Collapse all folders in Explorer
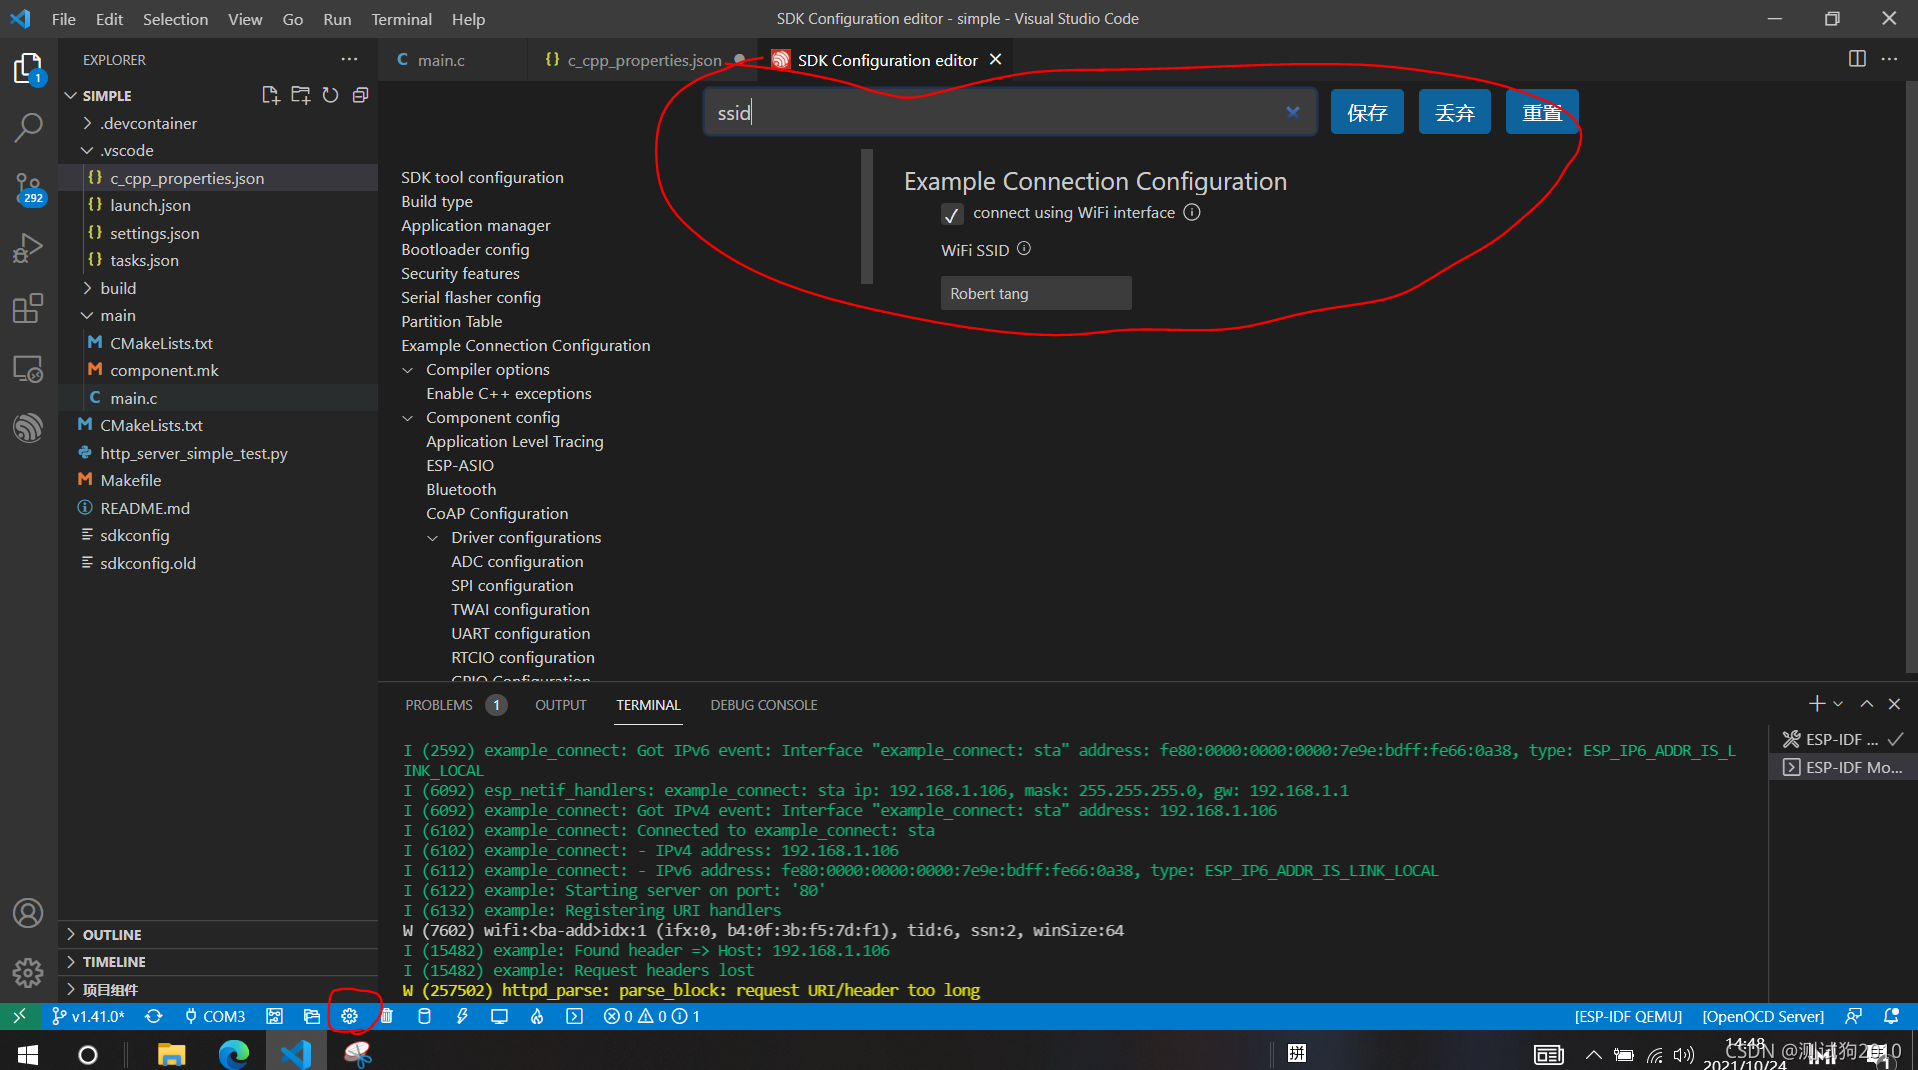Viewport: 1918px width, 1070px height. click(360, 95)
